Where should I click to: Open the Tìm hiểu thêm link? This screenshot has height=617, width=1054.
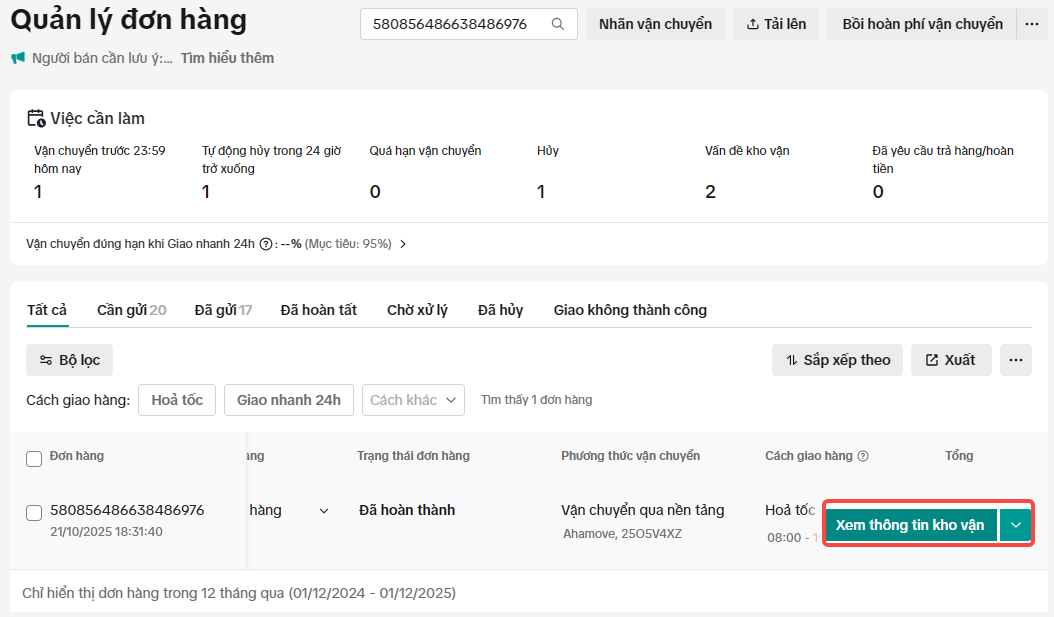pyautogui.click(x=227, y=58)
